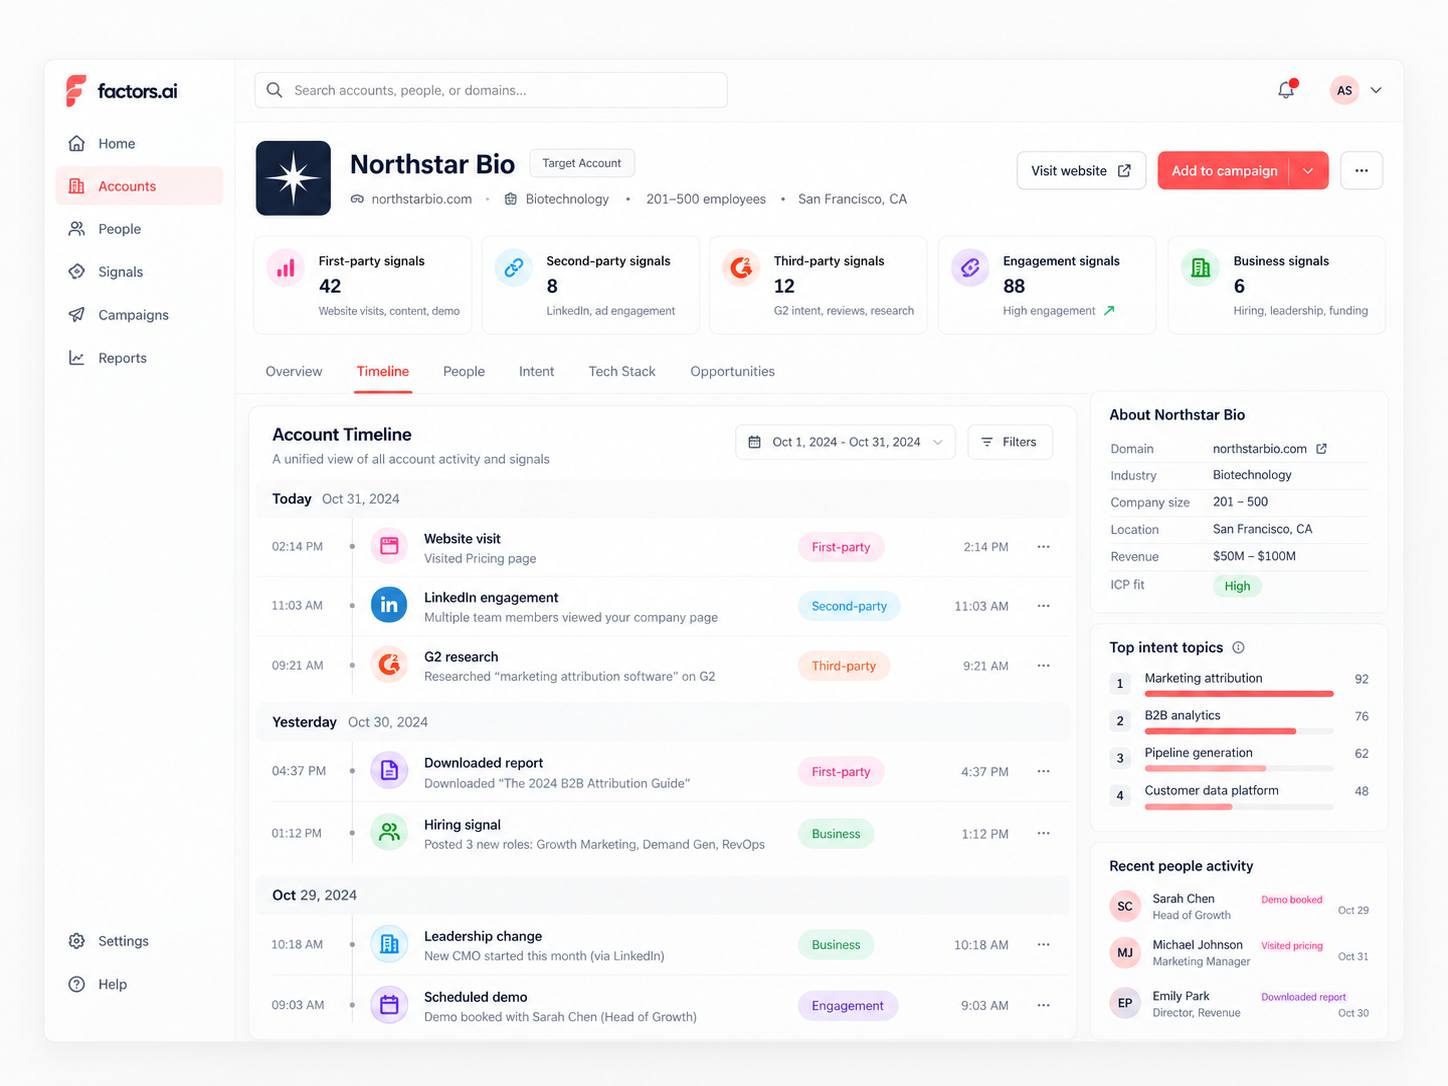Screen dimensions: 1448x1086
Task: Open options for the Leadership change row
Action: coord(1043,945)
